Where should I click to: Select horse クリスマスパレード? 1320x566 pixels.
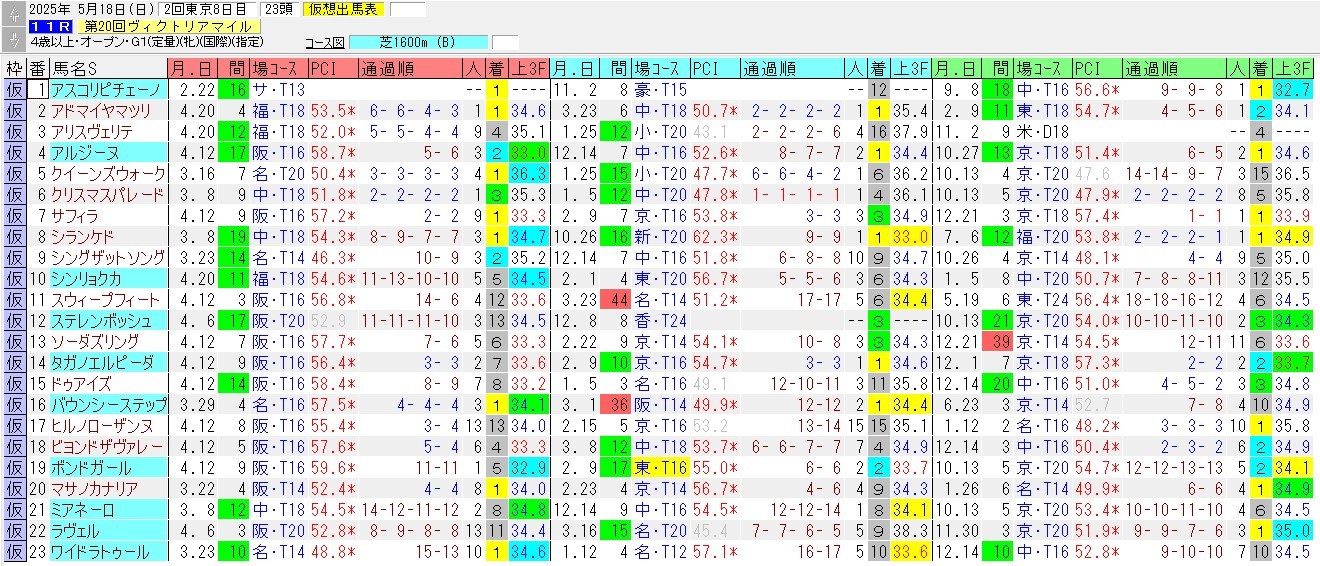coord(107,194)
